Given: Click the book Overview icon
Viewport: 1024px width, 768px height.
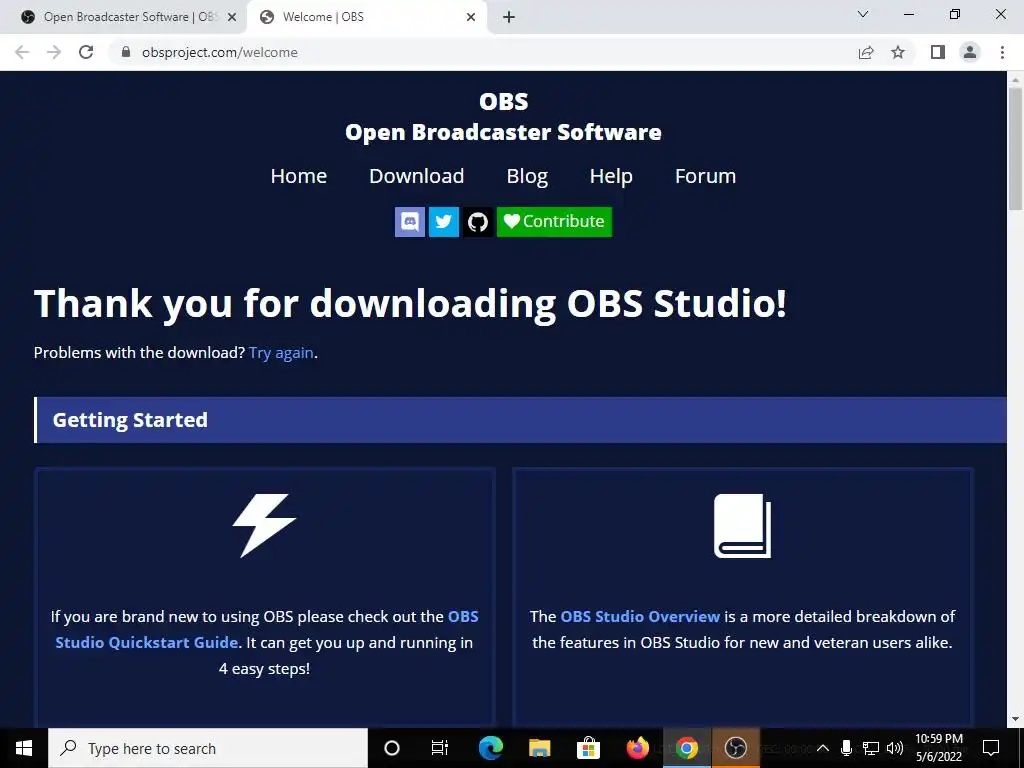Looking at the screenshot, I should pyautogui.click(x=743, y=526).
